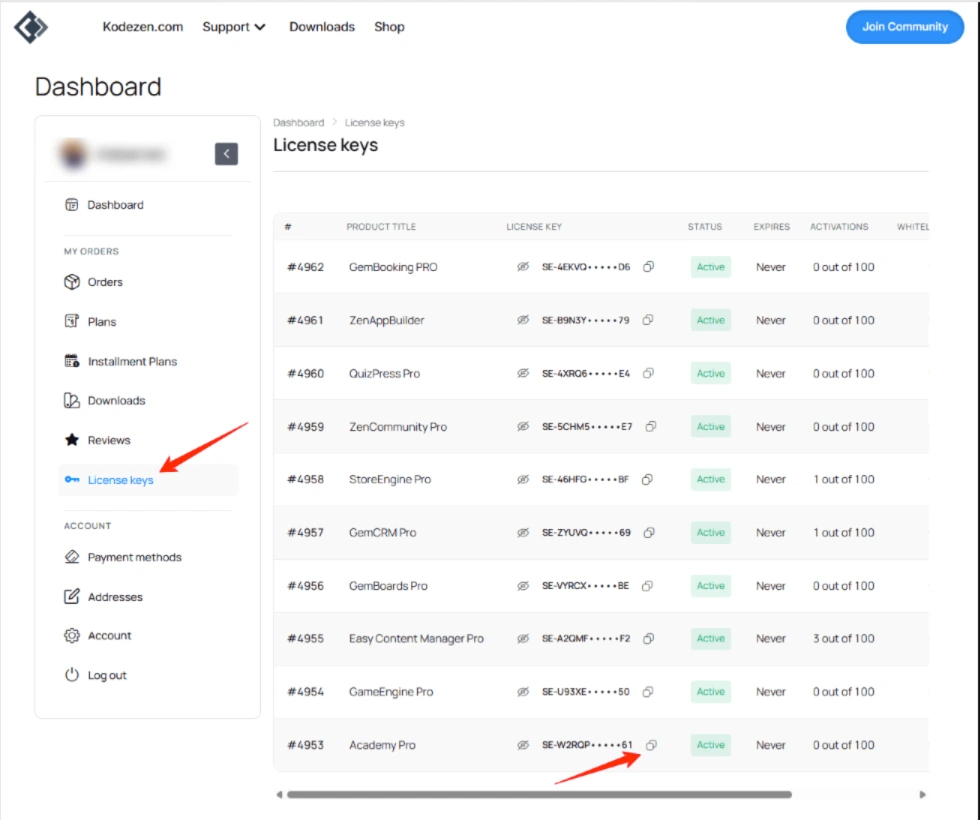
Task: Click the Academy Pro product title
Action: pyautogui.click(x=382, y=744)
